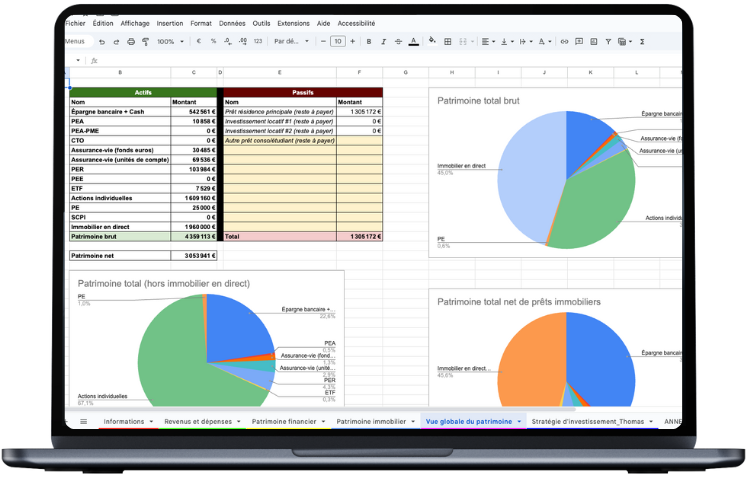The height and width of the screenshot is (477, 747).
Task: Switch to Patrimoine financier sheet tab
Action: pos(284,421)
